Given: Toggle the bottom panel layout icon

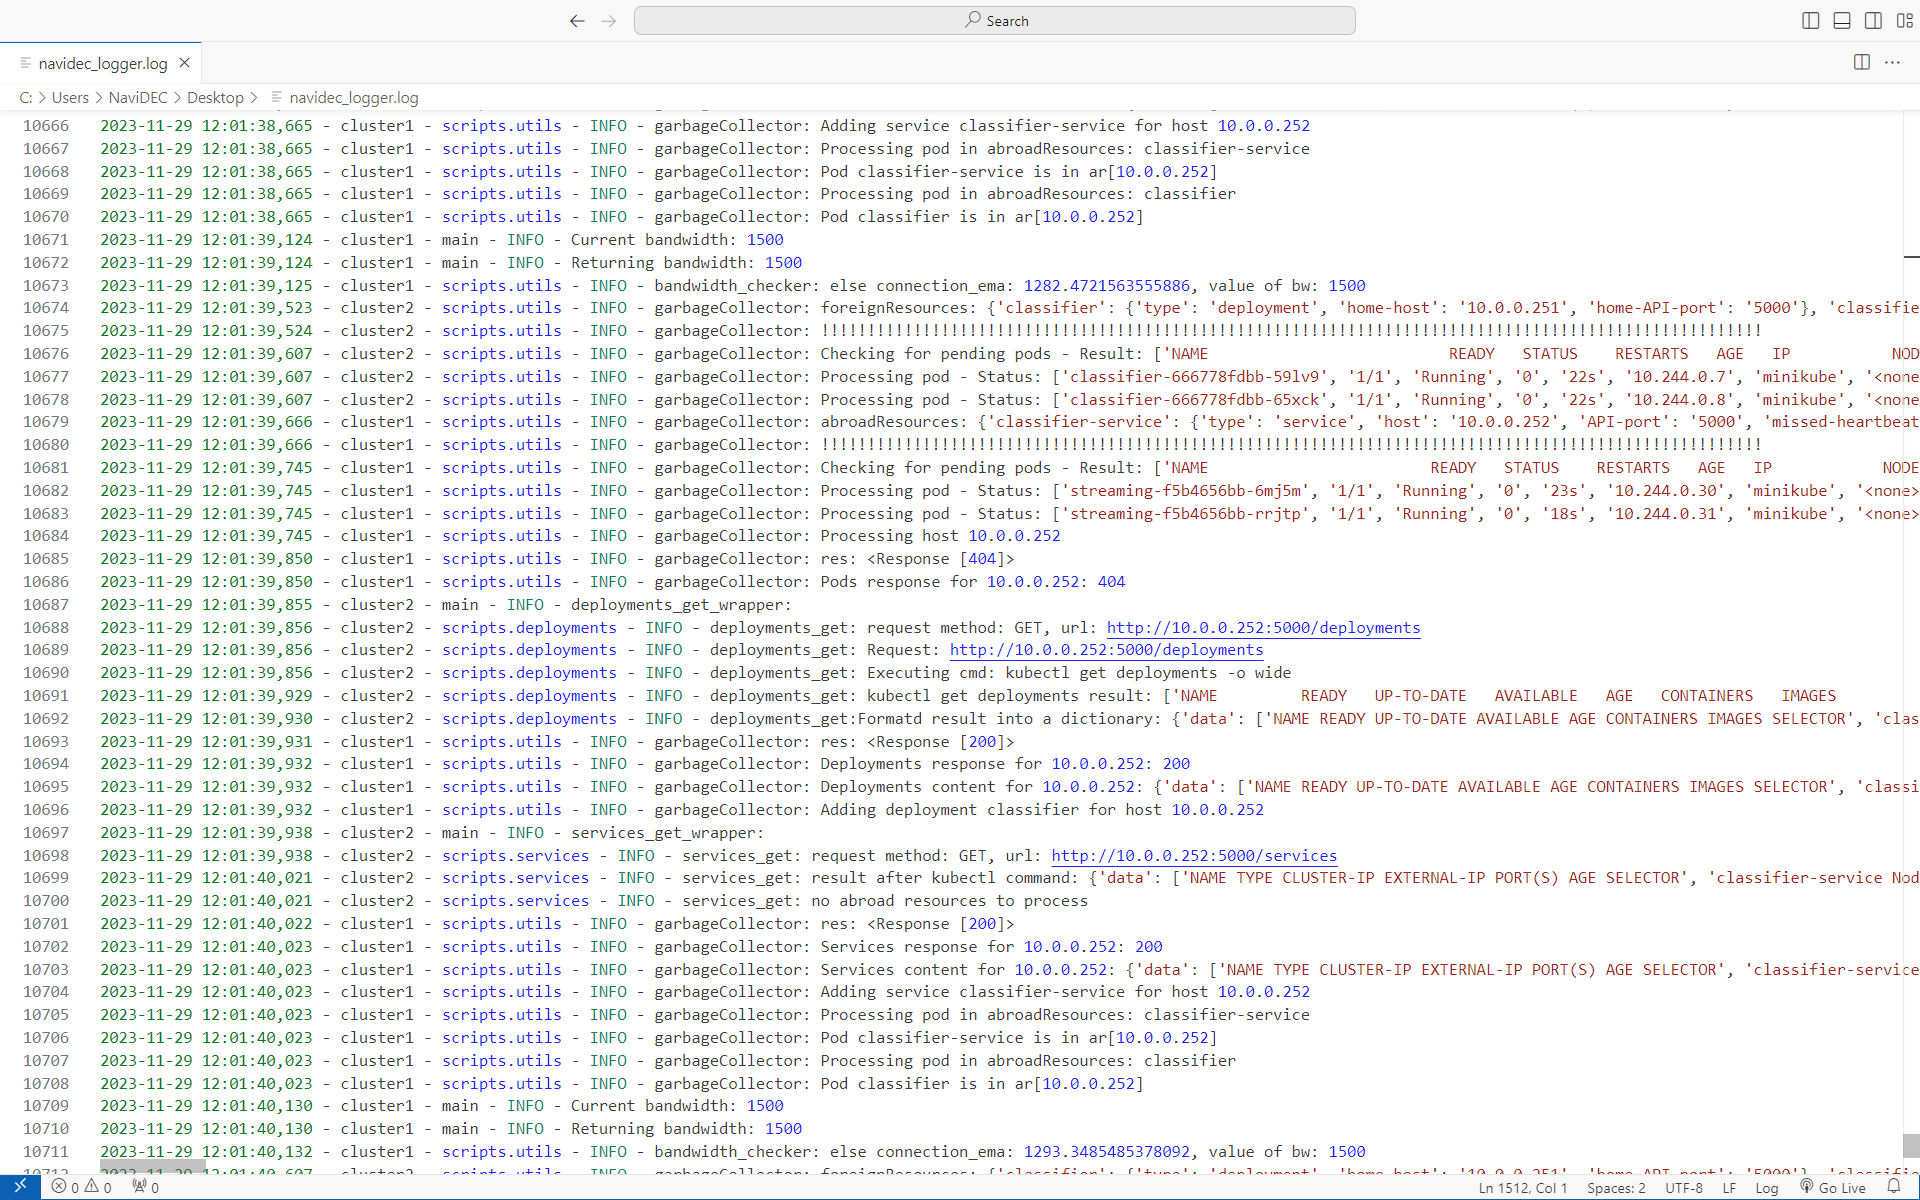Looking at the screenshot, I should tap(1842, 21).
